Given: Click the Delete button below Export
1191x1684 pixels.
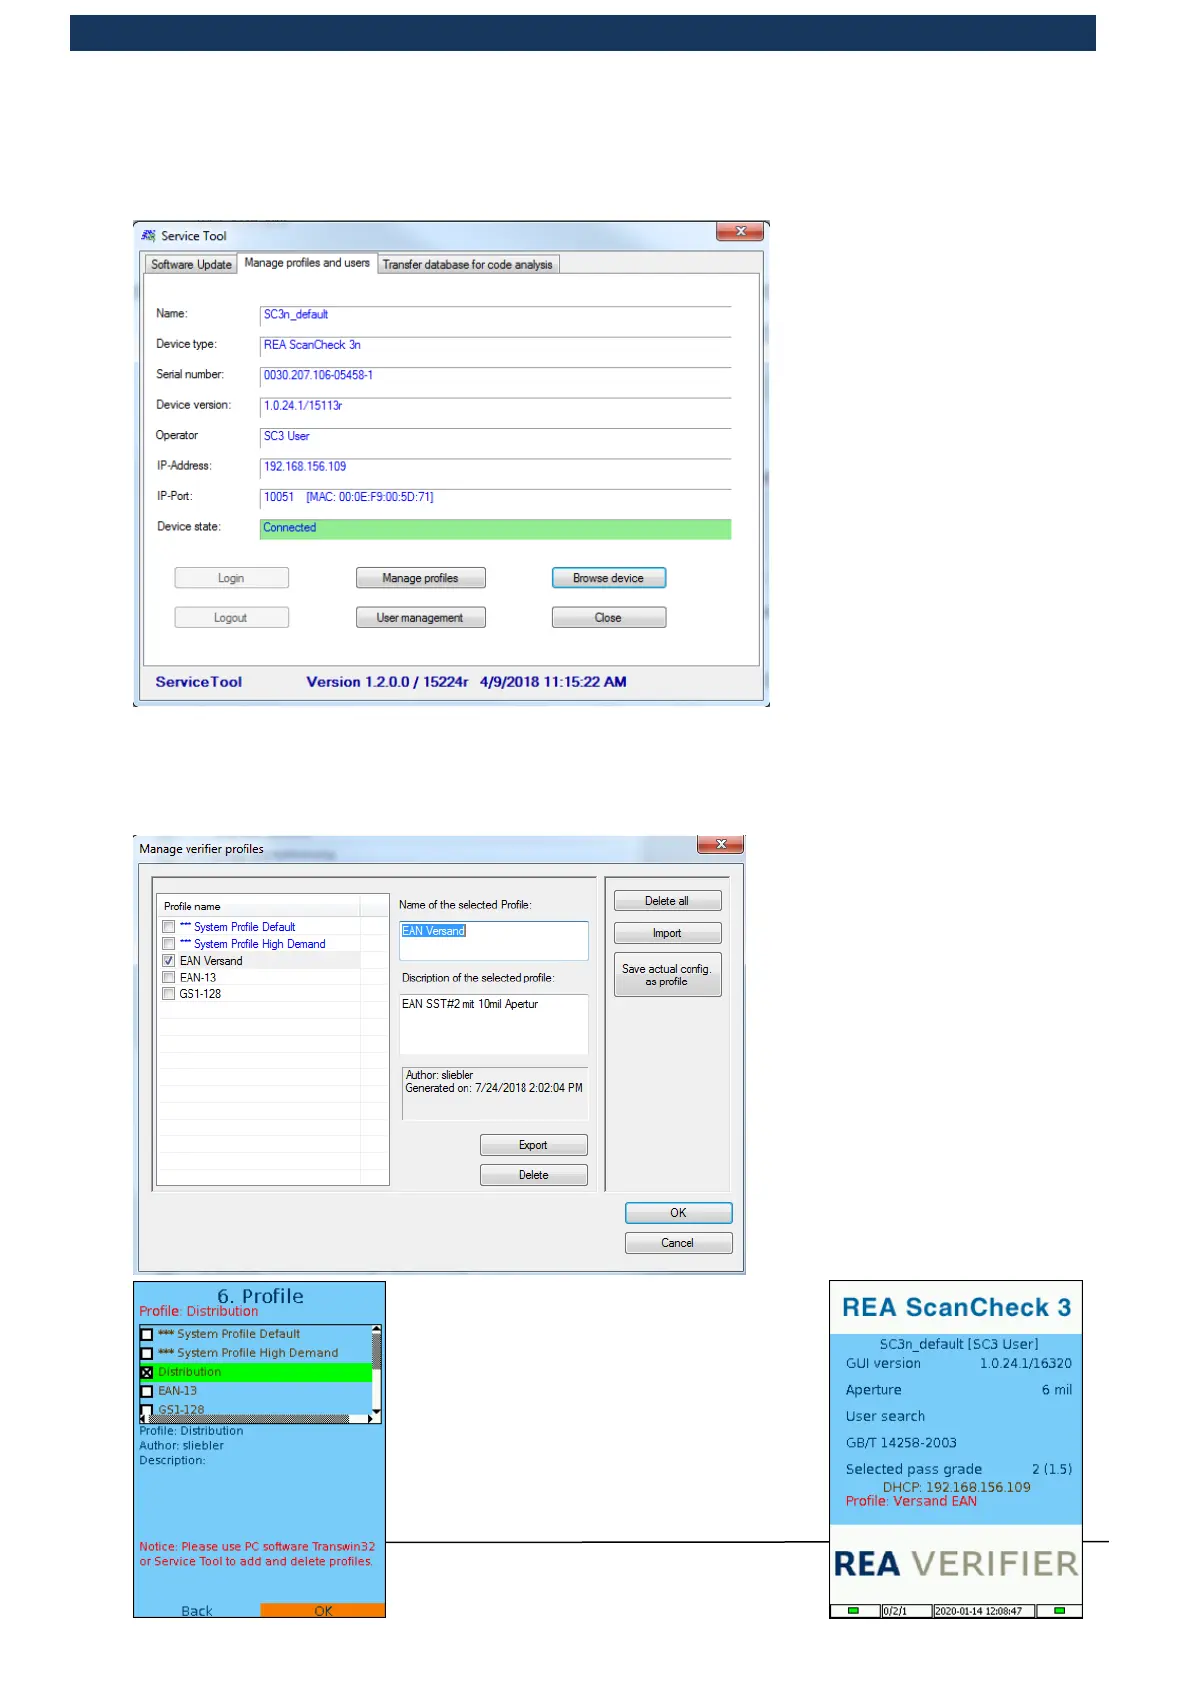Looking at the screenshot, I should [x=533, y=1175].
